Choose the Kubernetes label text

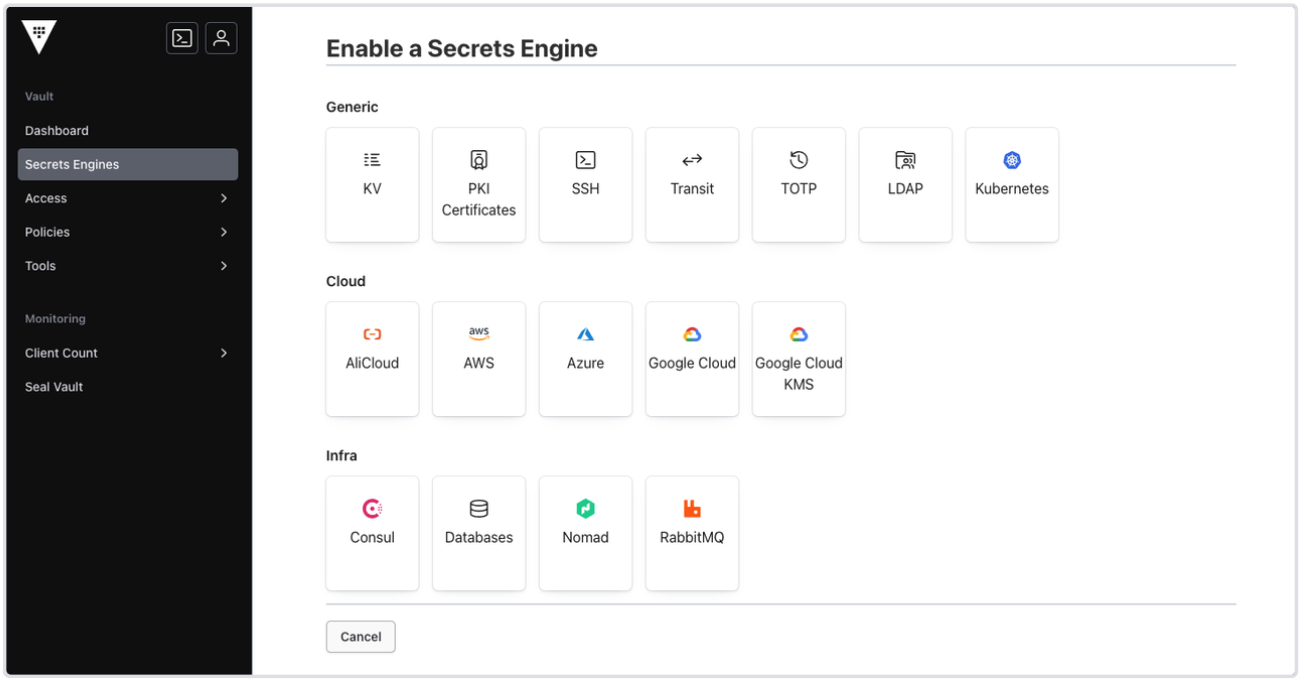coord(1012,188)
